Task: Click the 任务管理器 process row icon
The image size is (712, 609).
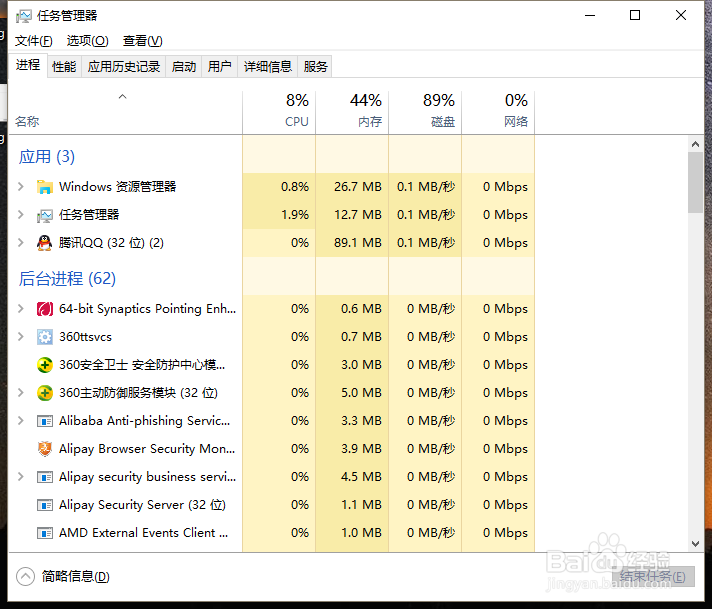Action: (44, 215)
